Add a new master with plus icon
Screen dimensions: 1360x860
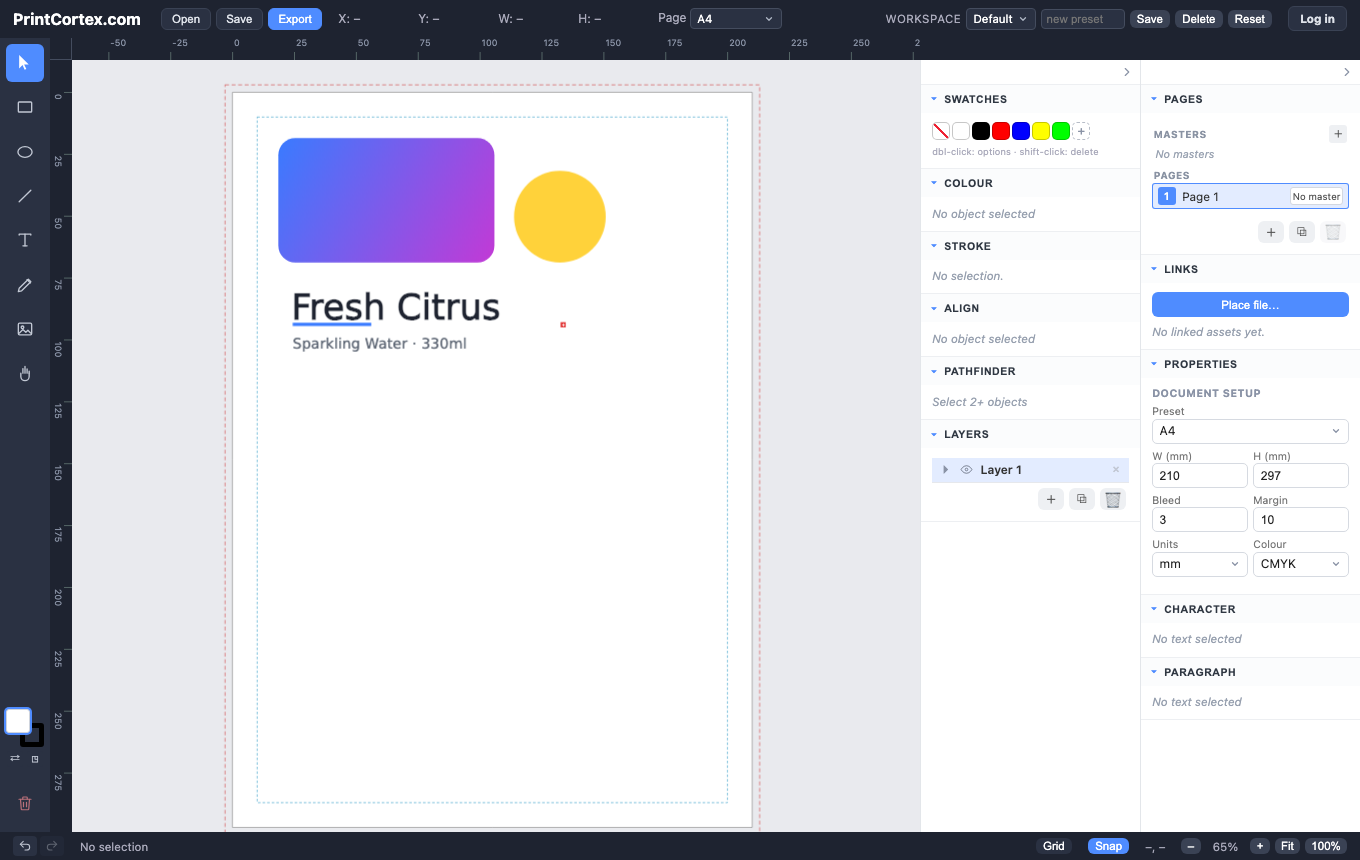coord(1338,133)
